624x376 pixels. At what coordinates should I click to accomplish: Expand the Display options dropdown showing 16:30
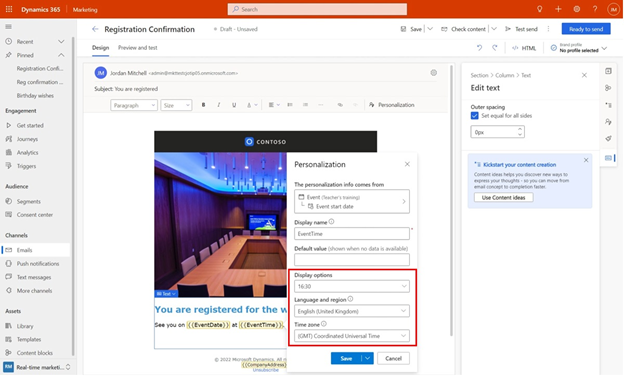point(352,286)
